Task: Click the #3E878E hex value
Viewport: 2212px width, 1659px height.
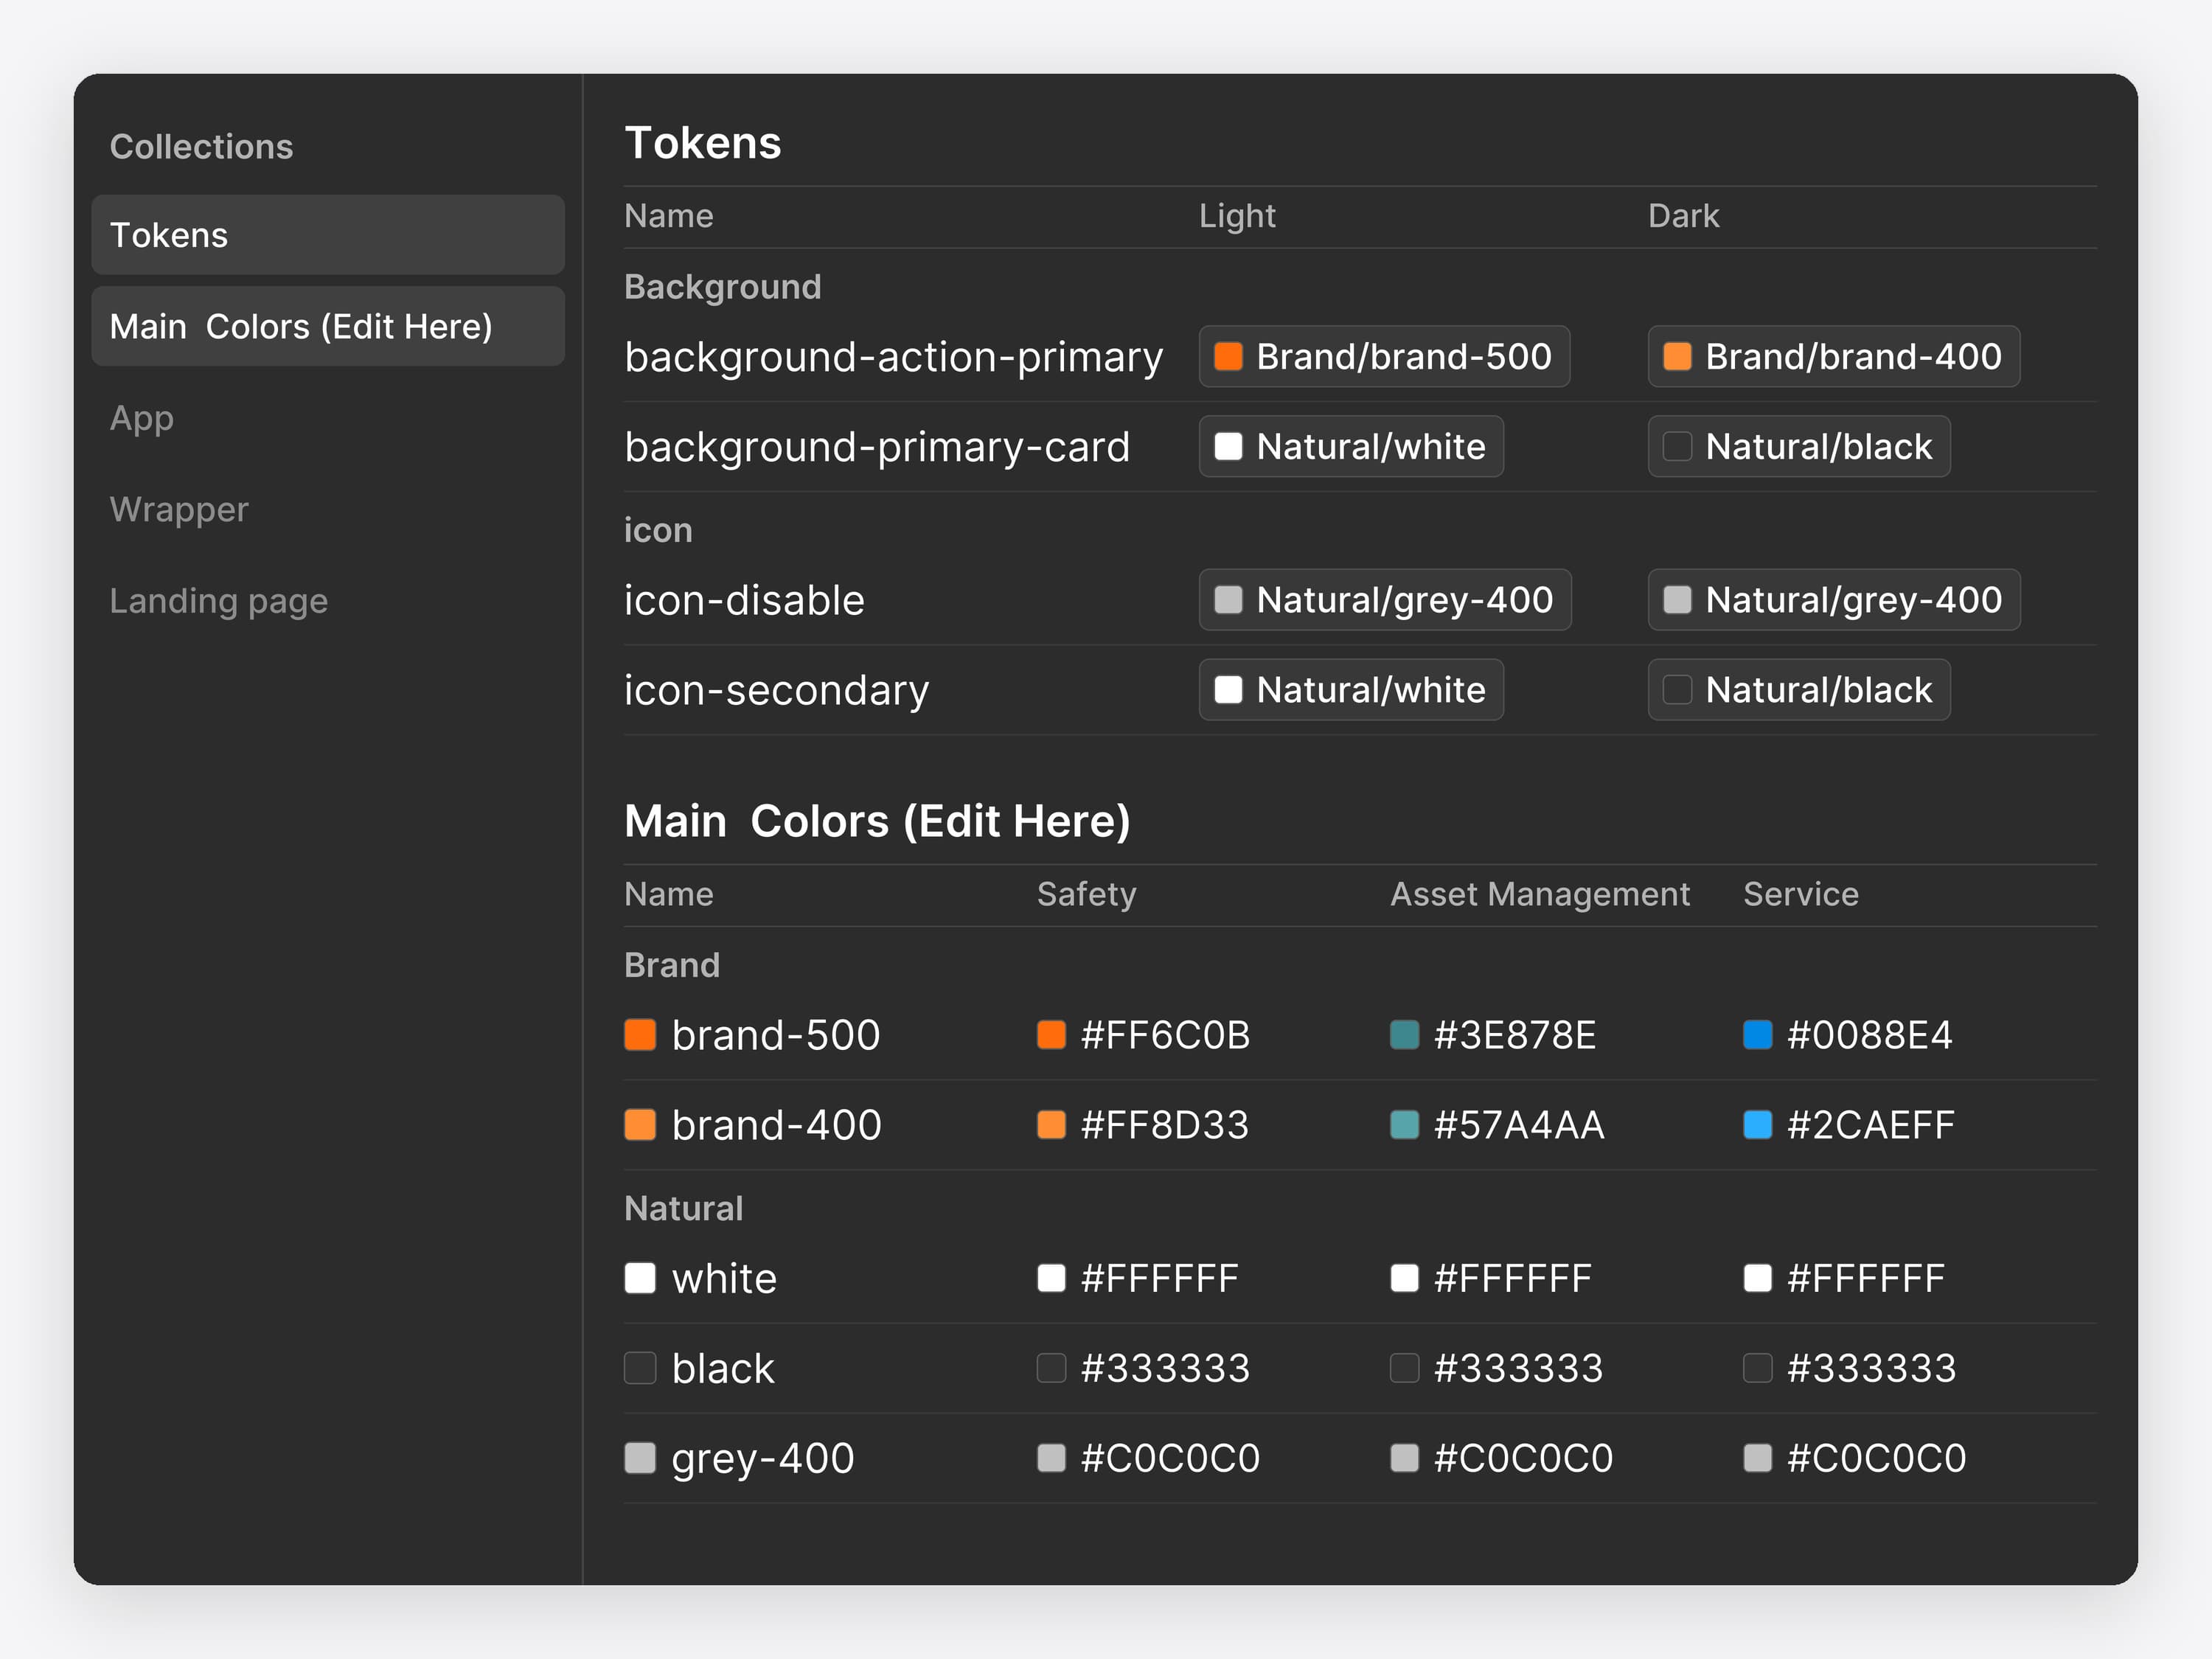Action: pos(1515,1035)
